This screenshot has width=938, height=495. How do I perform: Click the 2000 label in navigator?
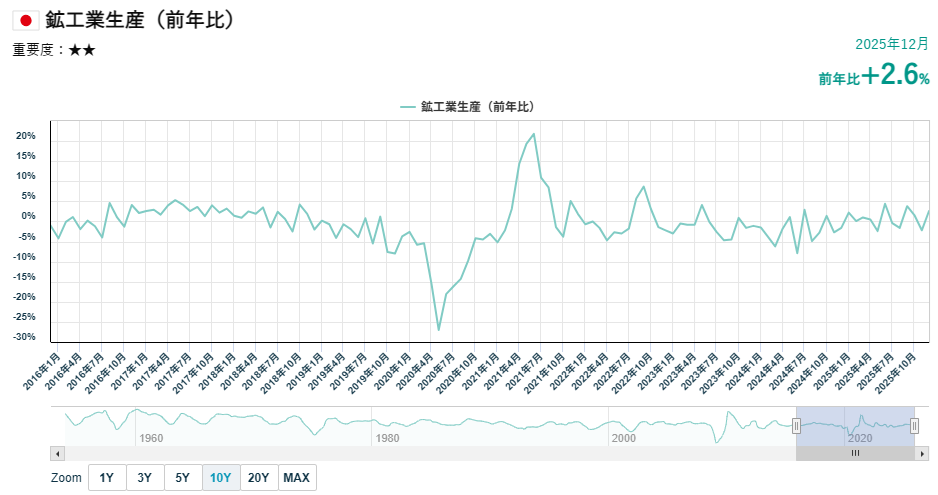(x=623, y=438)
